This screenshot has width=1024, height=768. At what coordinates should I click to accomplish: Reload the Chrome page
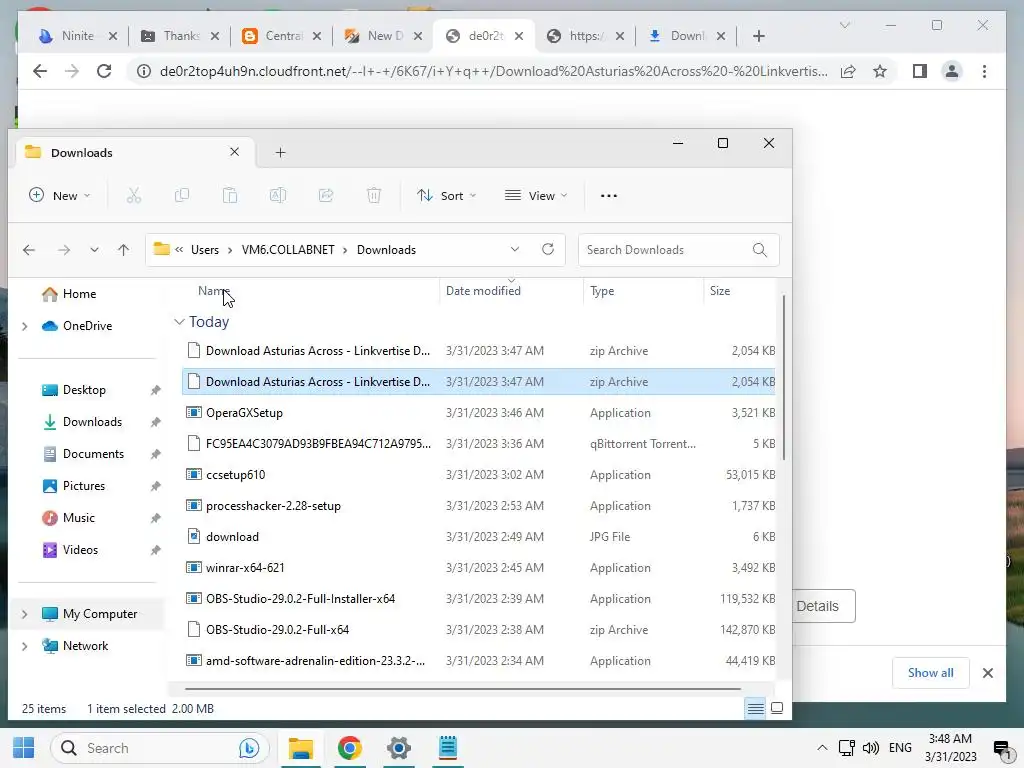pyautogui.click(x=104, y=71)
